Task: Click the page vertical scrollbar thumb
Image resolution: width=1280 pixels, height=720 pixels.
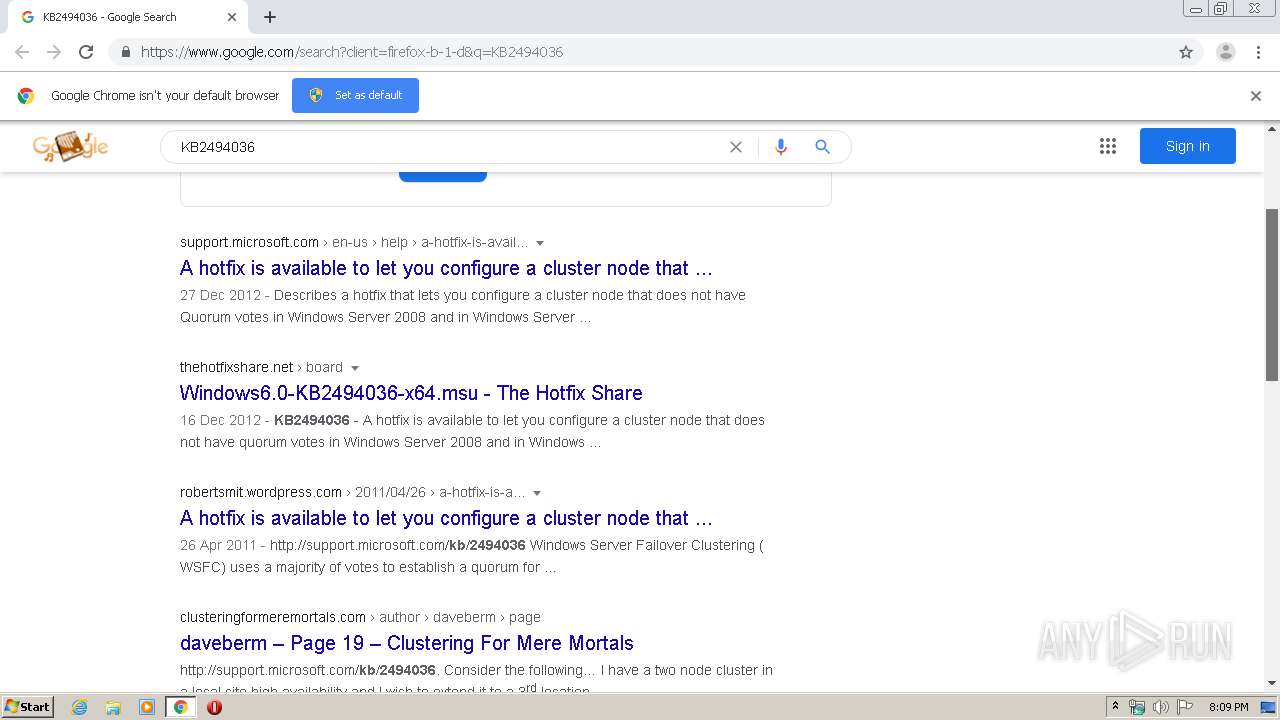Action: (1272, 295)
